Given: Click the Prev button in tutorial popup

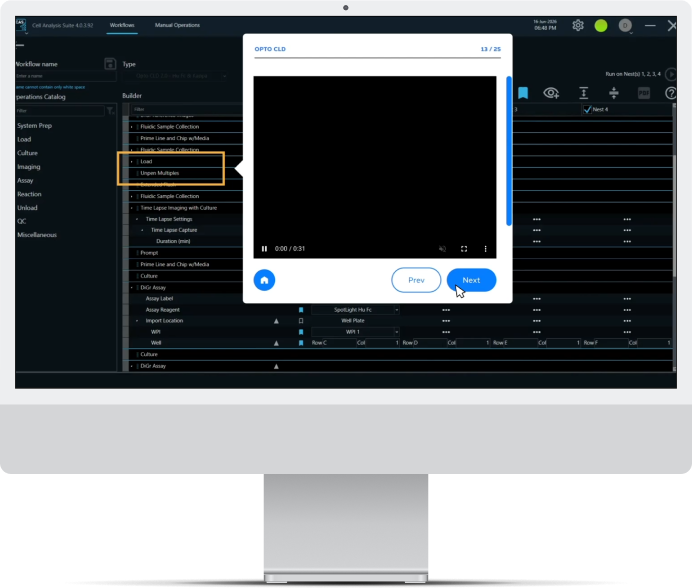Looking at the screenshot, I should point(416,280).
